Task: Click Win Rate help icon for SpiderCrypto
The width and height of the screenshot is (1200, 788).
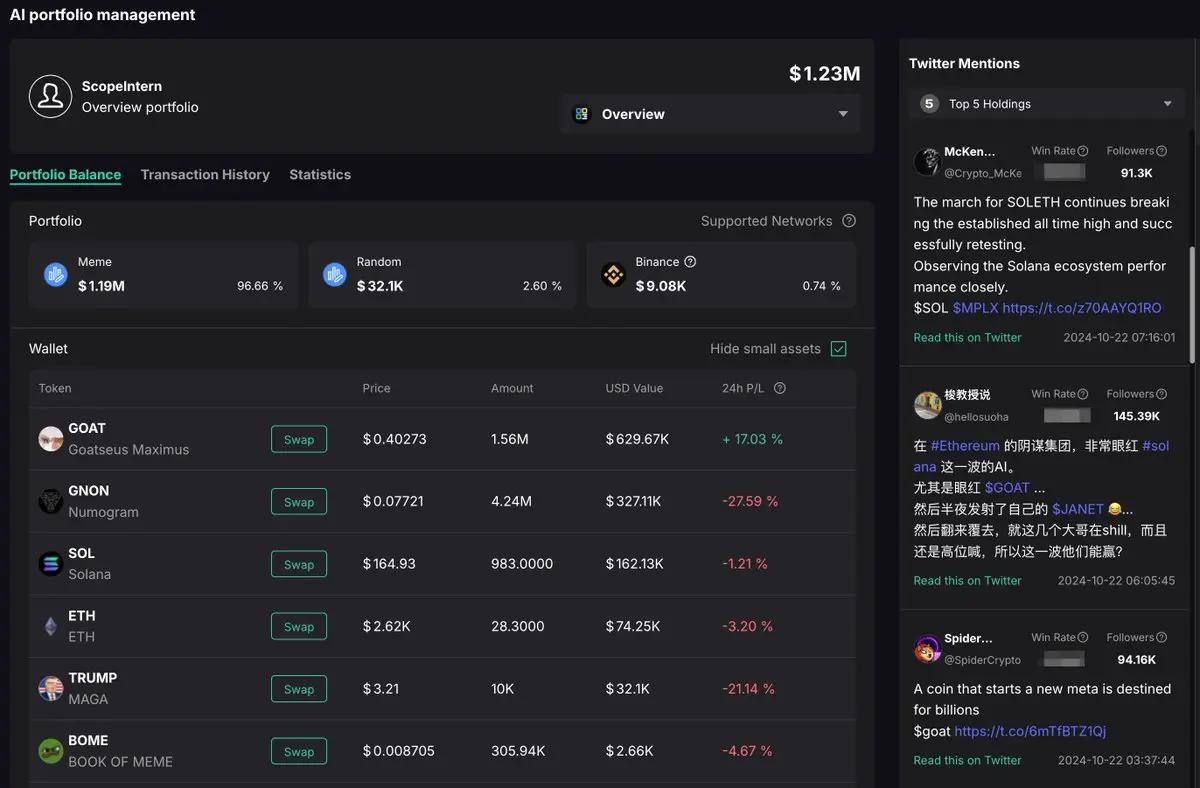Action: (1083, 637)
